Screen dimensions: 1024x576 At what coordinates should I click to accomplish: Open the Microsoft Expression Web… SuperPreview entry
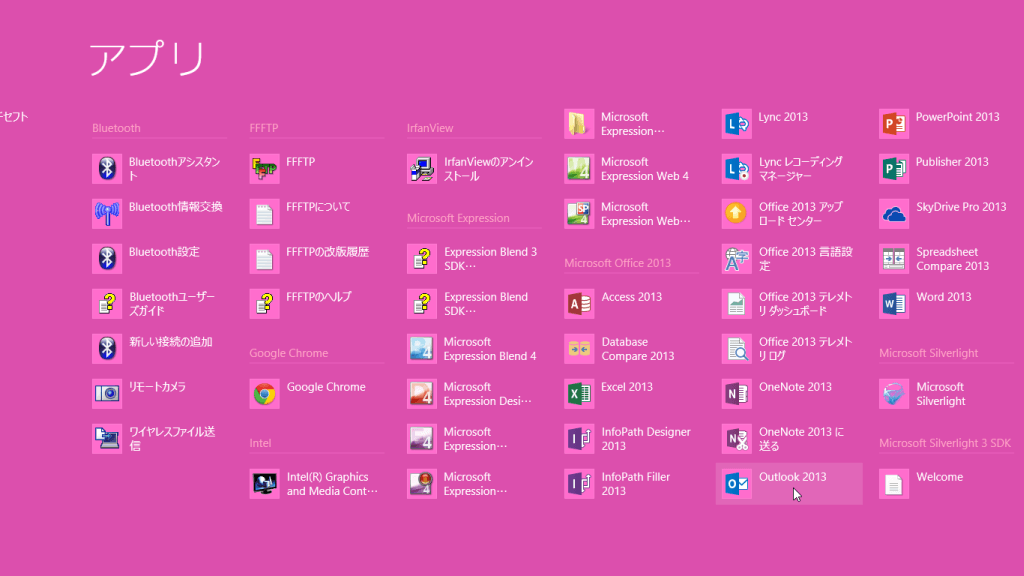tap(628, 214)
